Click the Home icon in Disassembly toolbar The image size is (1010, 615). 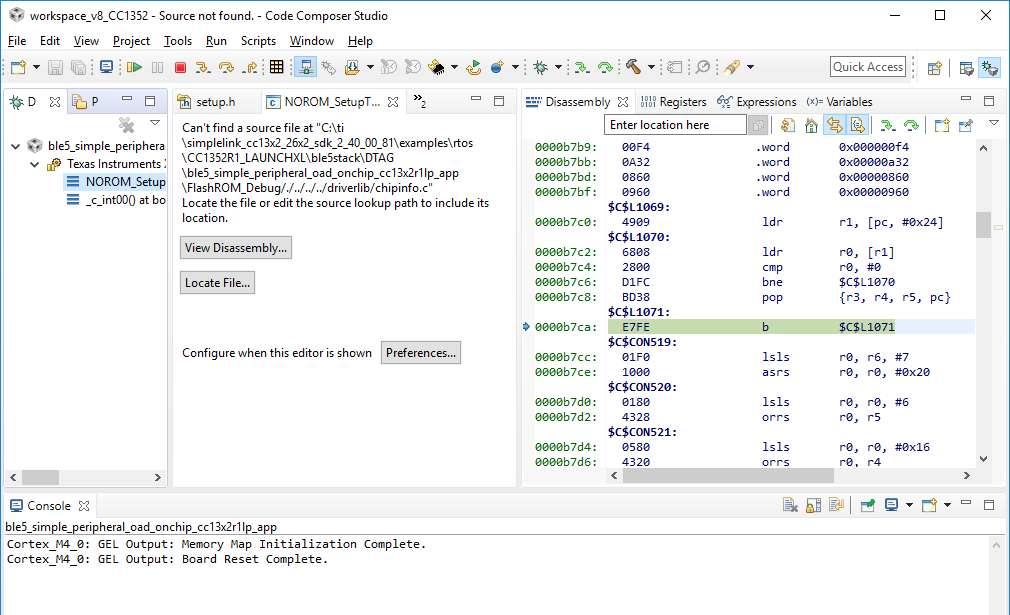coord(810,125)
